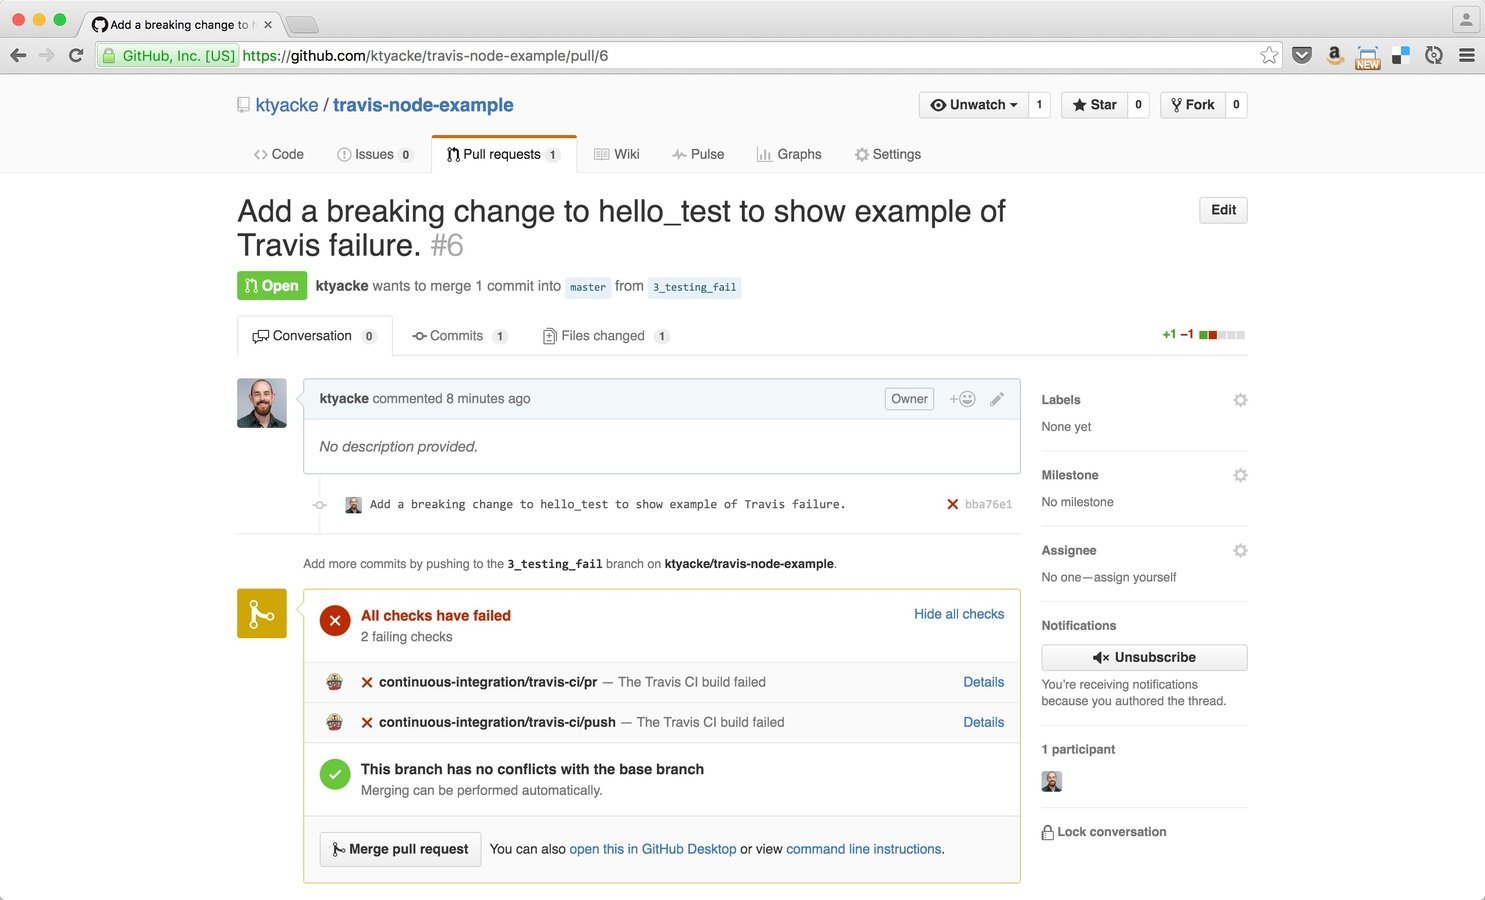This screenshot has height=900, width=1485.
Task: Click the participant avatar in the sidebar
Action: 1052,781
